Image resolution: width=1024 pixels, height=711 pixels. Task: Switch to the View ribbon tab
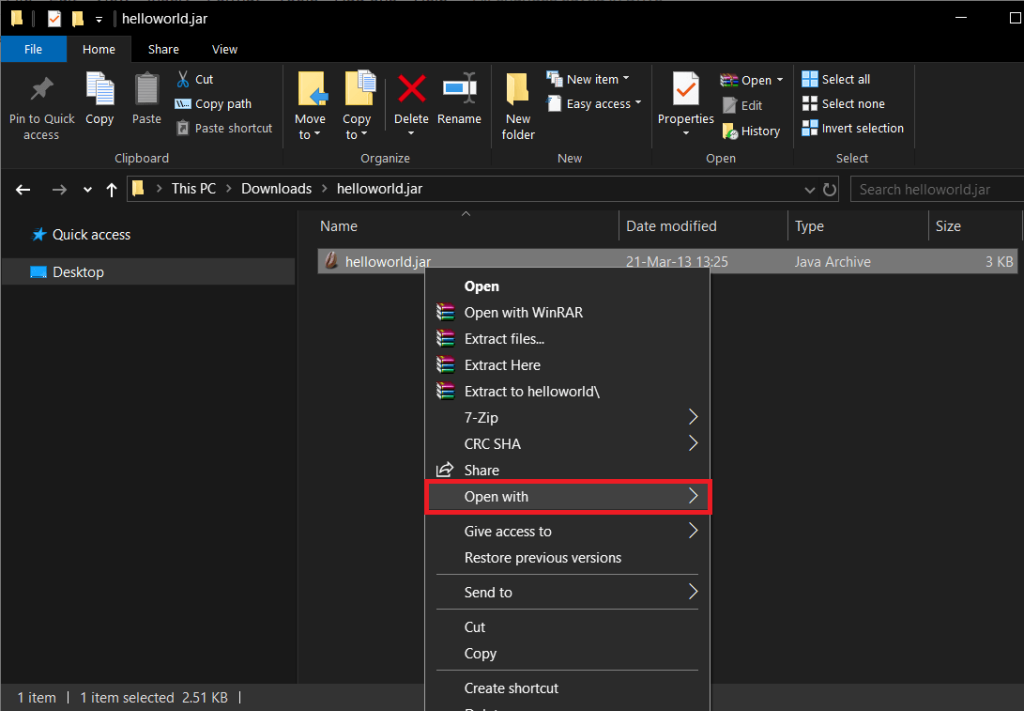point(225,50)
